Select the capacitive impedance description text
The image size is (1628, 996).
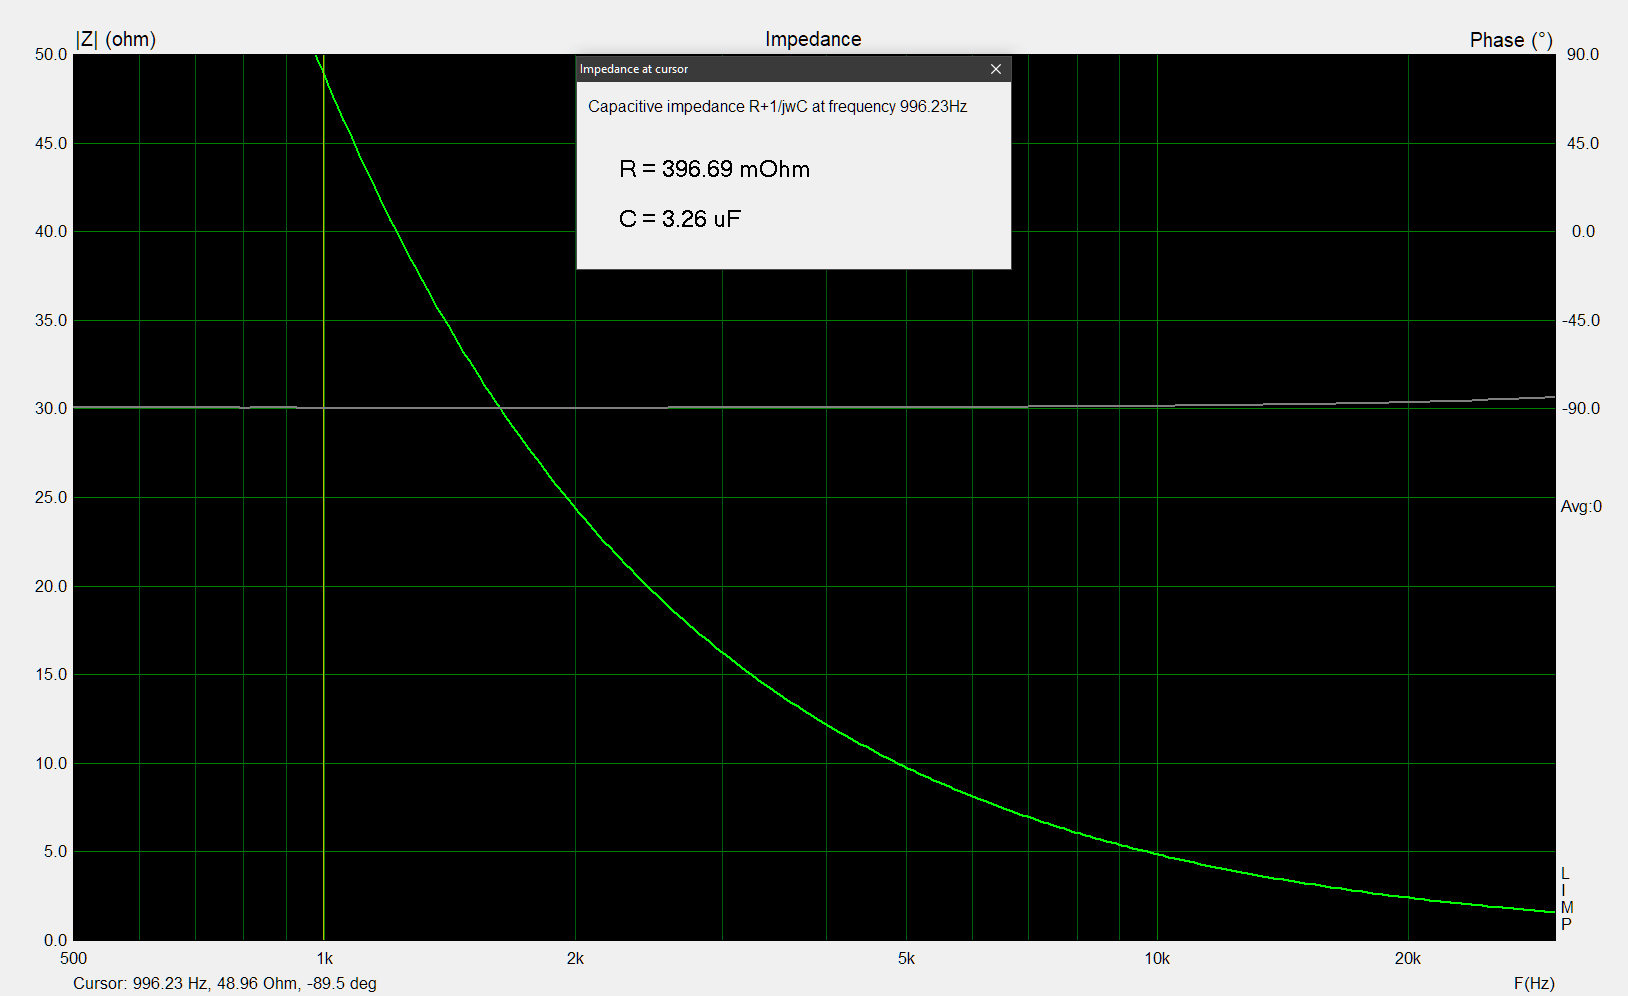[777, 107]
